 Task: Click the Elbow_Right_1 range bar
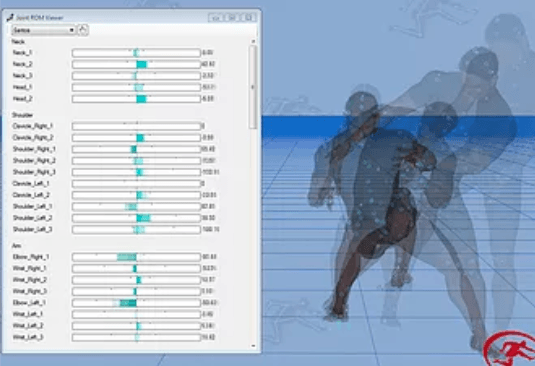[136, 257]
